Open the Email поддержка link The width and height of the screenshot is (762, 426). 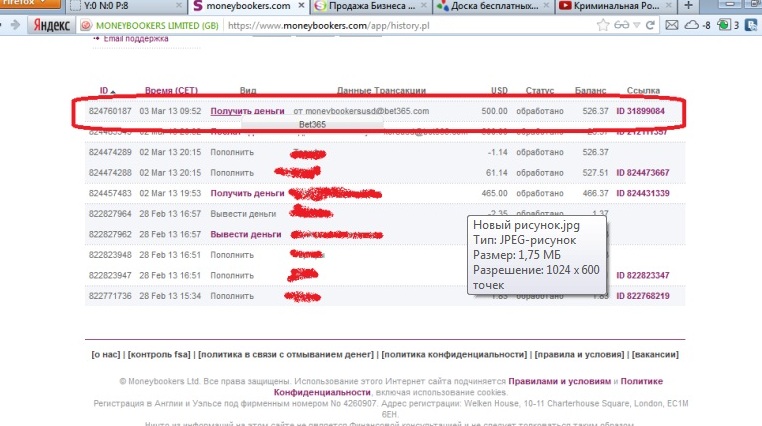(136, 38)
